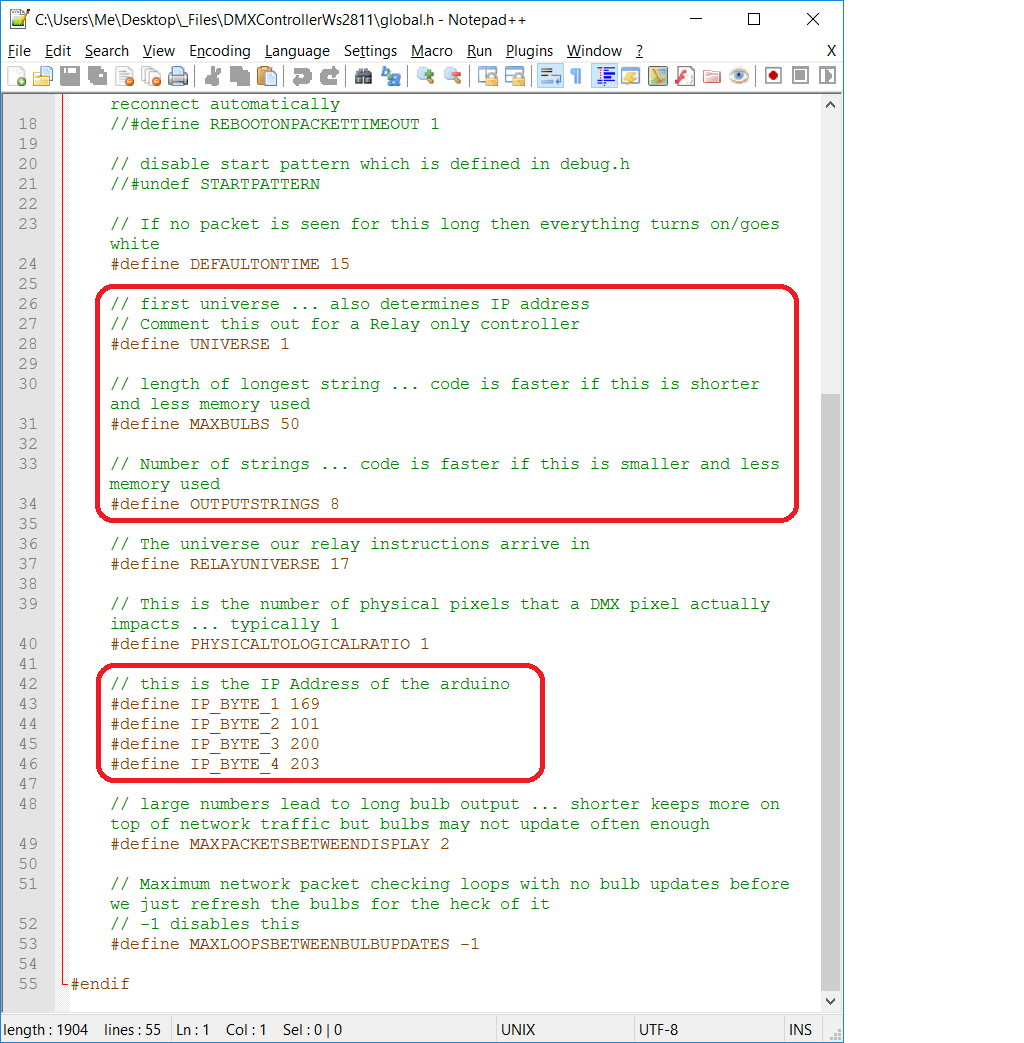Click line number 28 in margin
The height and width of the screenshot is (1043, 1024).
click(28, 344)
